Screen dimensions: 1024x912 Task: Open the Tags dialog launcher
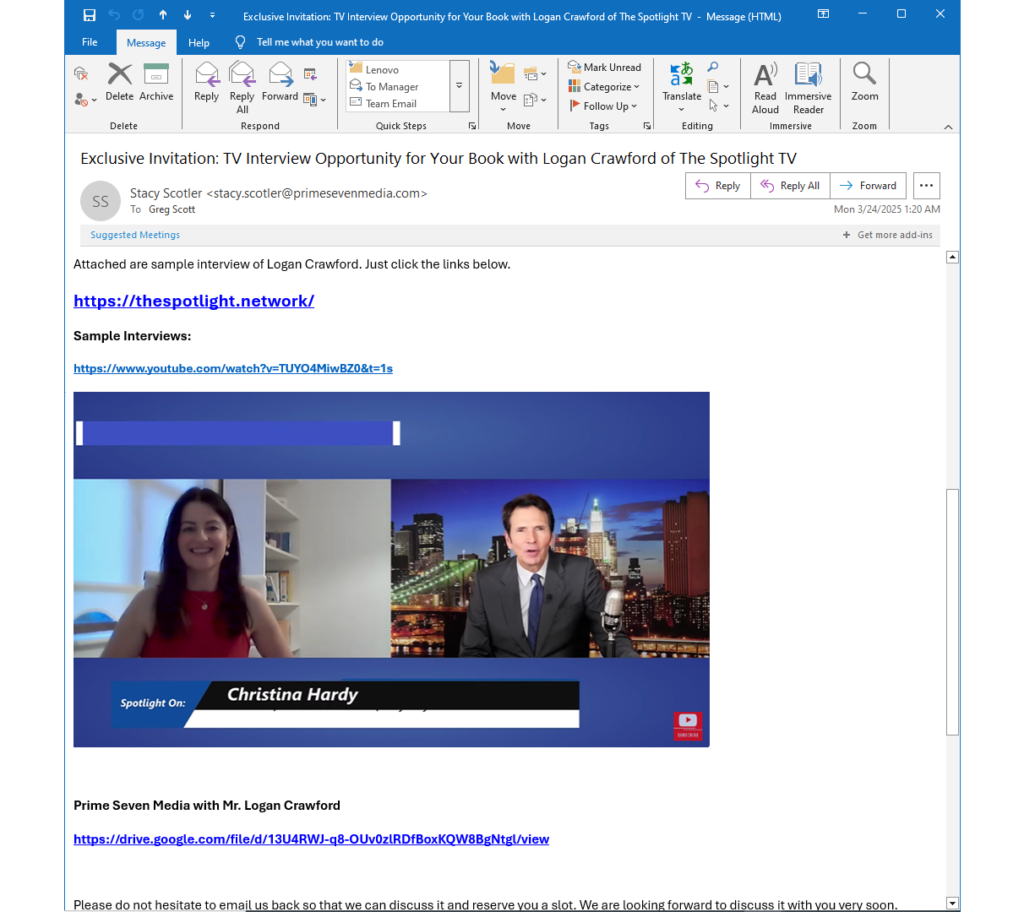coord(647,126)
